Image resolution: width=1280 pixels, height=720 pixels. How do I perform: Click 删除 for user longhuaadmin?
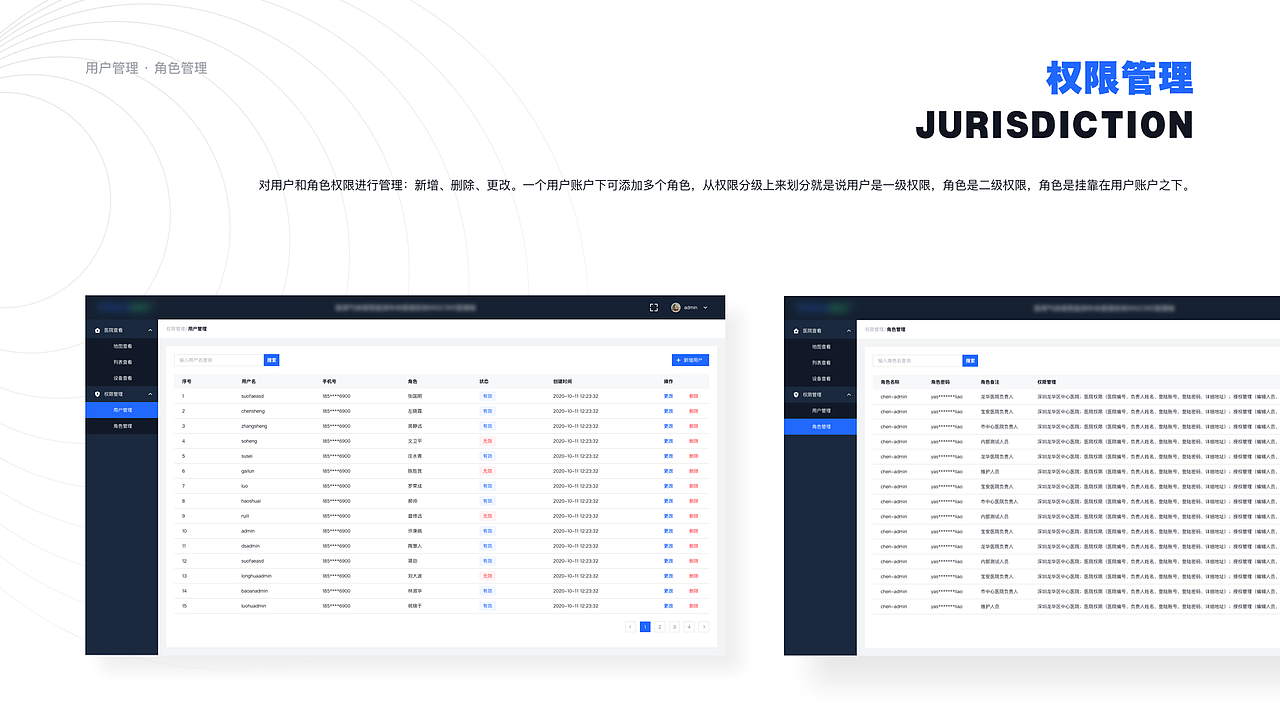693,576
